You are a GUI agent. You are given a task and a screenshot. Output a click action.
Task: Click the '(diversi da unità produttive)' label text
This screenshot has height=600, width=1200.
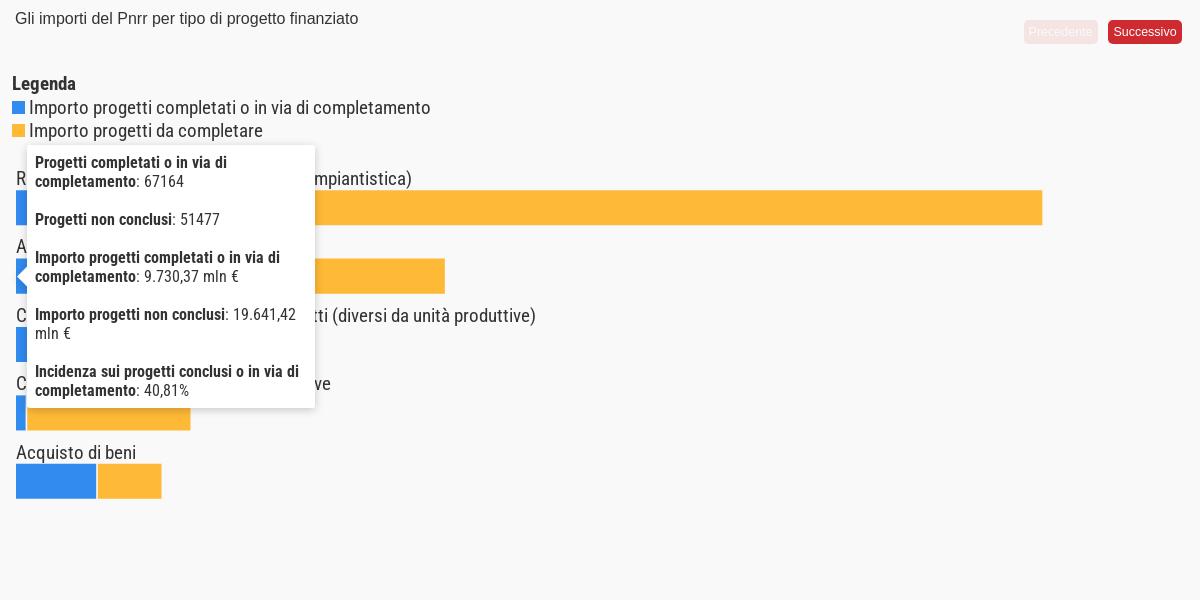(x=434, y=316)
